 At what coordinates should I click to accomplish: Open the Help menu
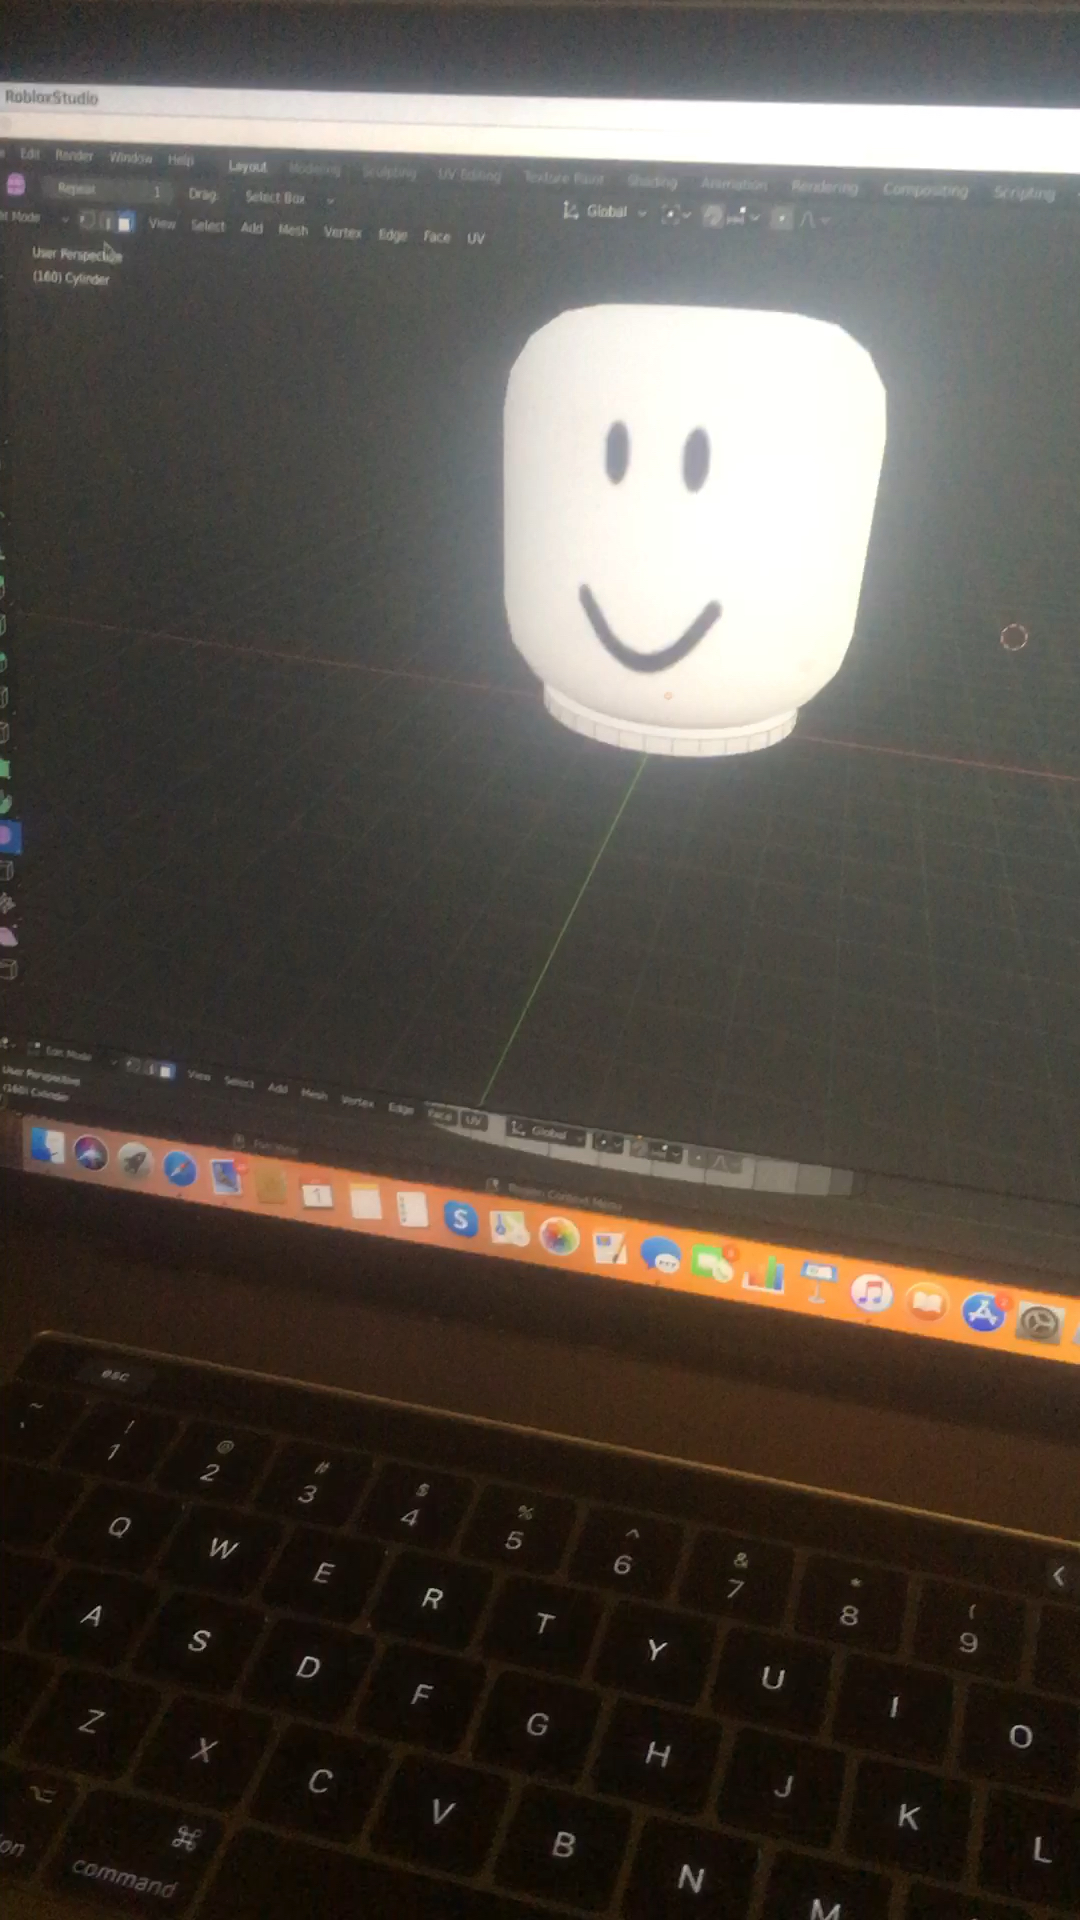click(x=181, y=160)
